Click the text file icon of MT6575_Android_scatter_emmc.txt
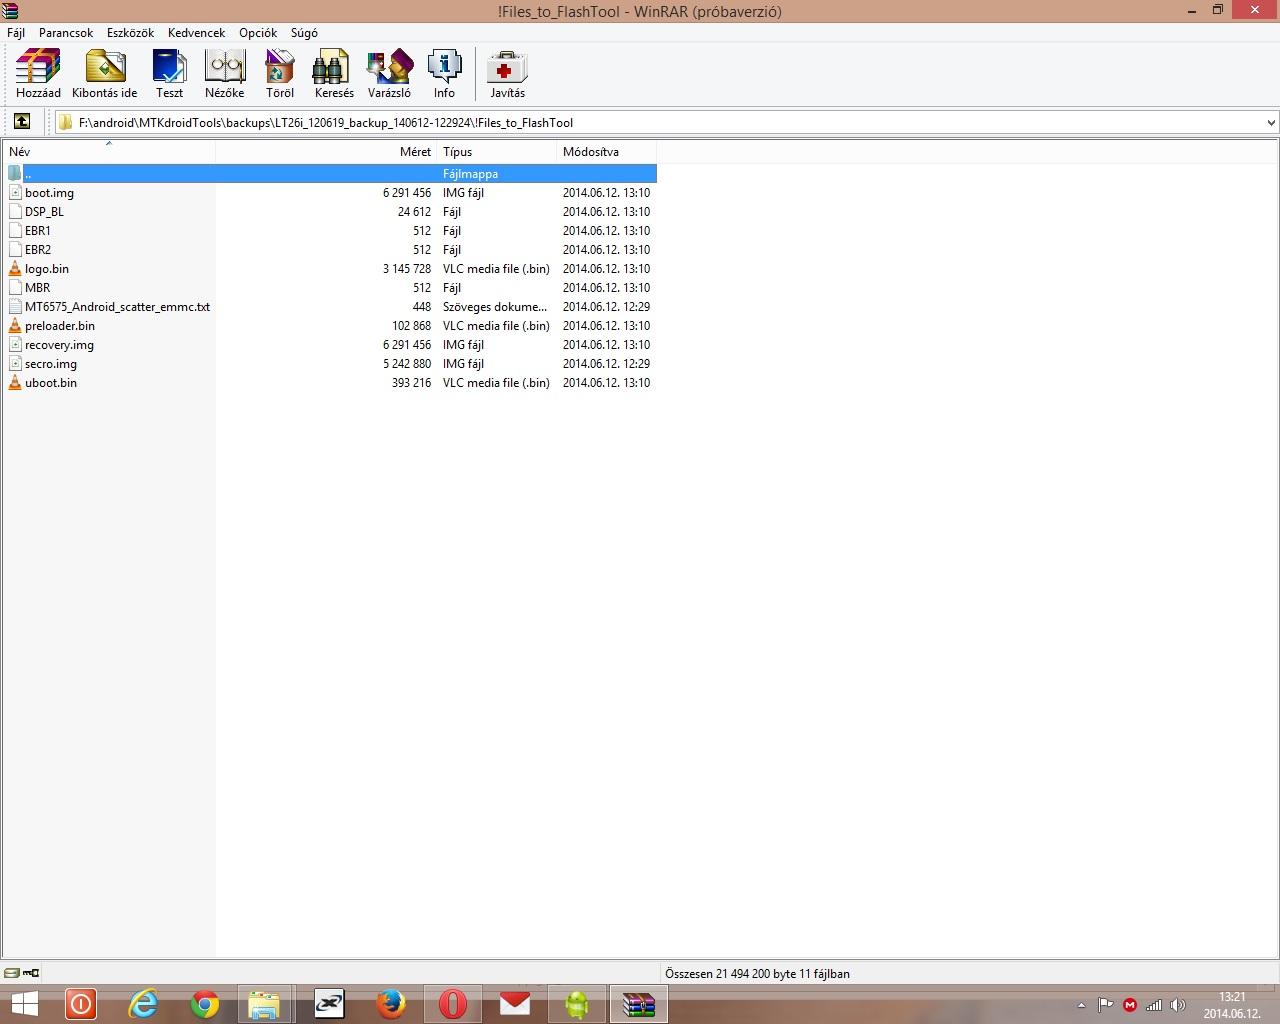 point(15,306)
